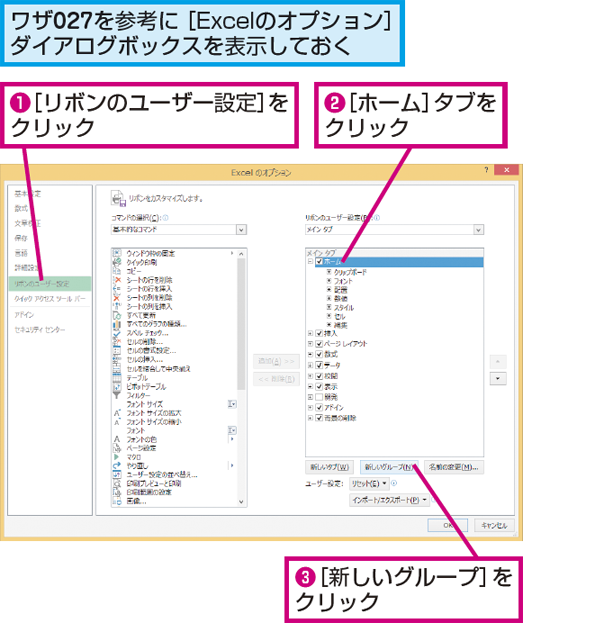
Task: Click the クイック印刷 command icon
Action: 117,262
